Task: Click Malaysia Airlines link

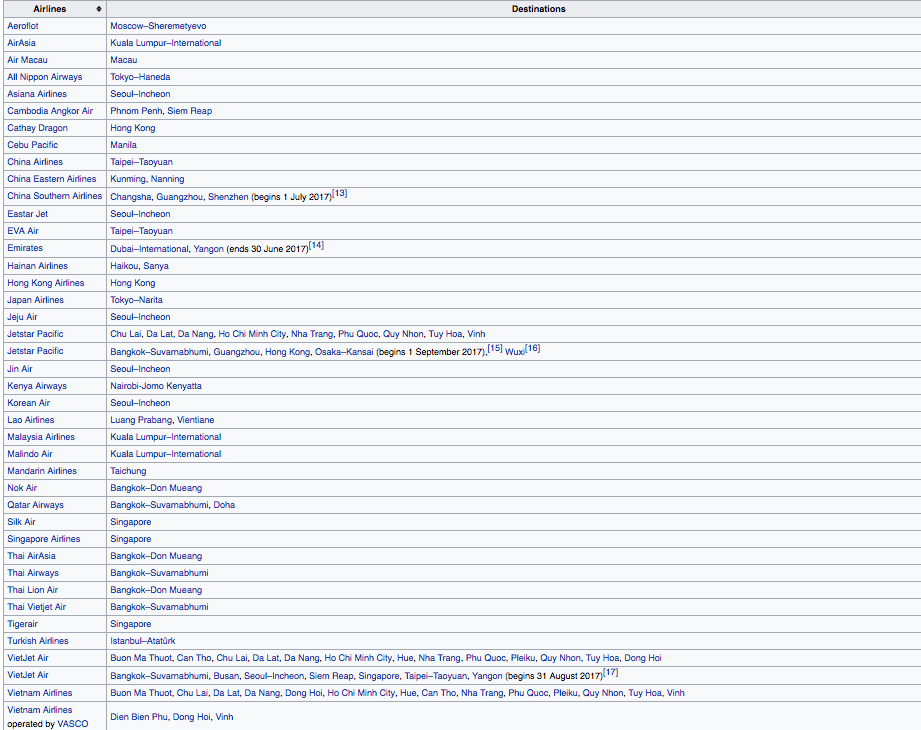Action: tap(41, 438)
